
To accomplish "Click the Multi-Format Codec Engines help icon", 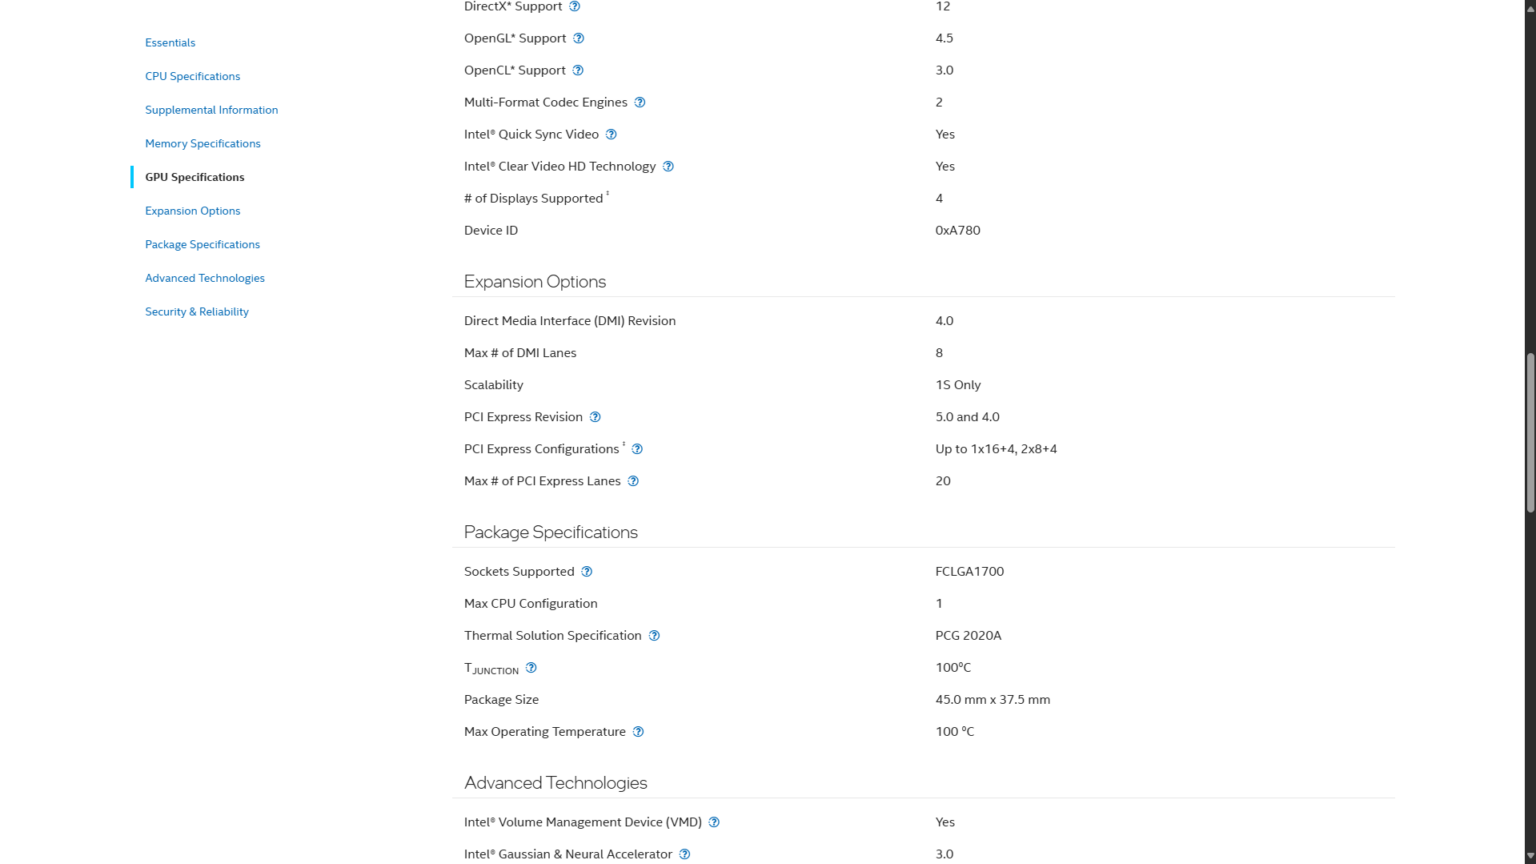I will coord(641,102).
